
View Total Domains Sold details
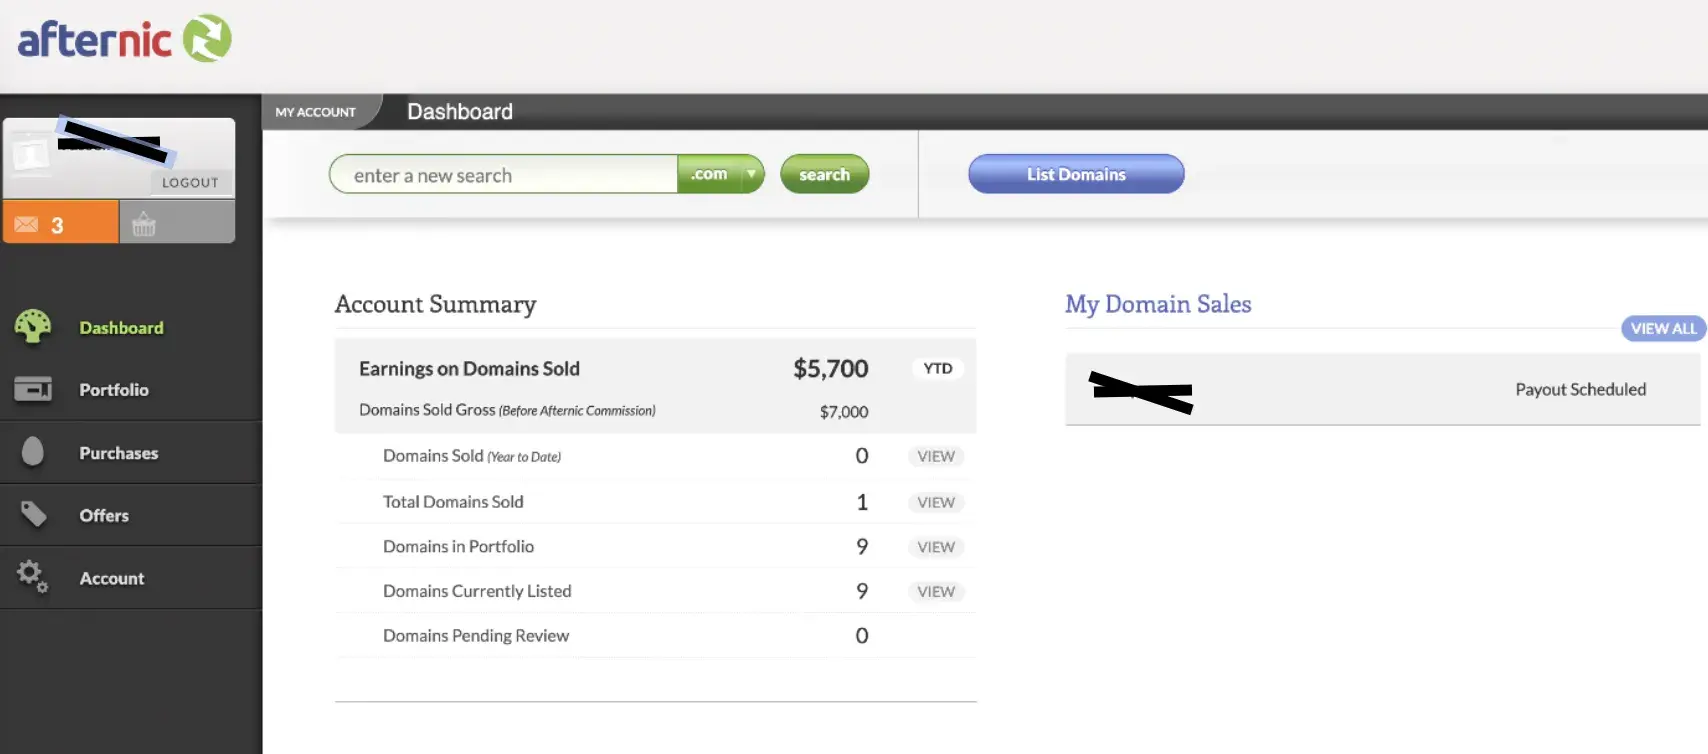pos(936,502)
